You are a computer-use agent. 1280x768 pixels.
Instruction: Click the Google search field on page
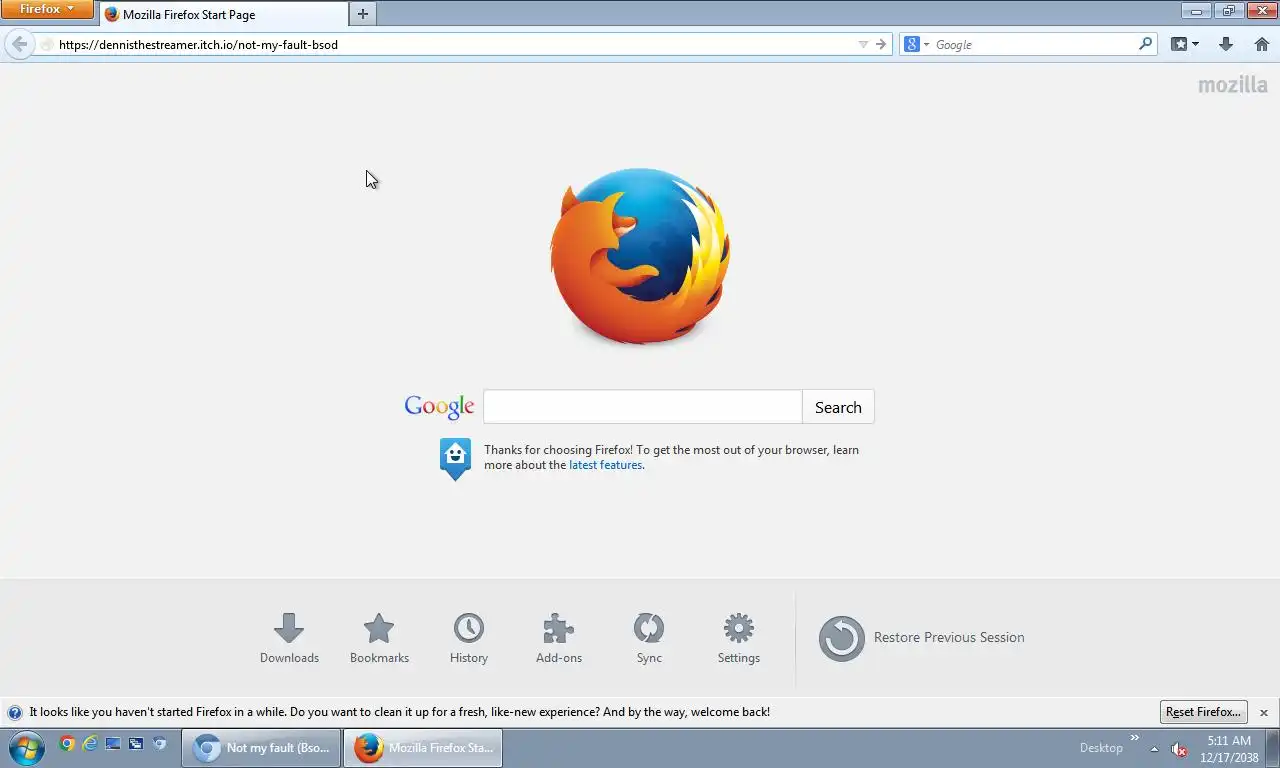pos(643,407)
